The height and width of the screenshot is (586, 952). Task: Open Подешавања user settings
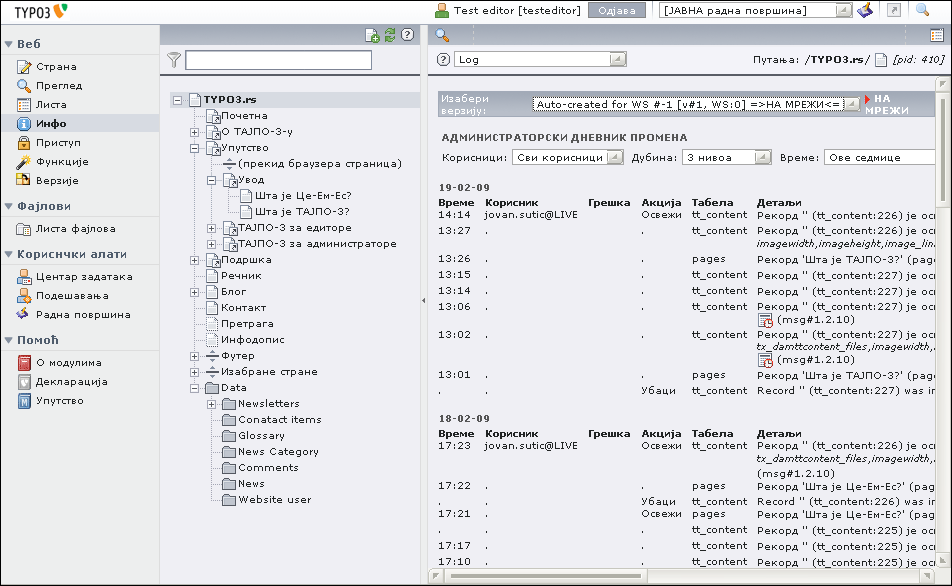point(72,296)
